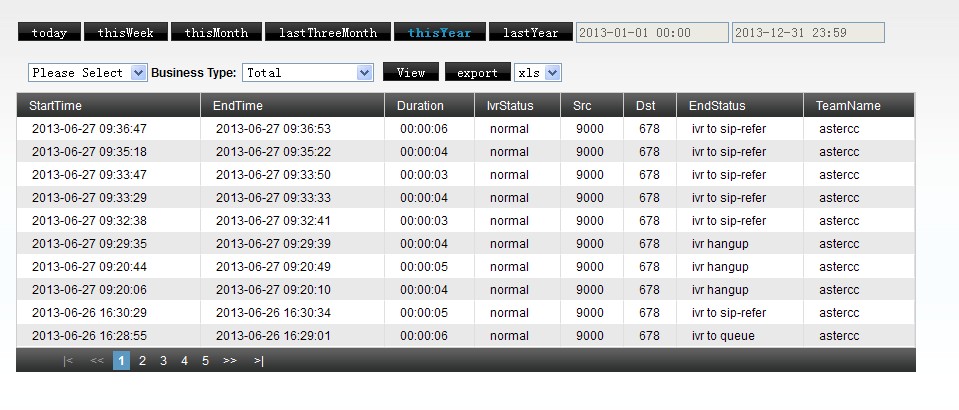Viewport: 959px width, 410px height.
Task: Open page 5 of results
Action: pos(205,361)
